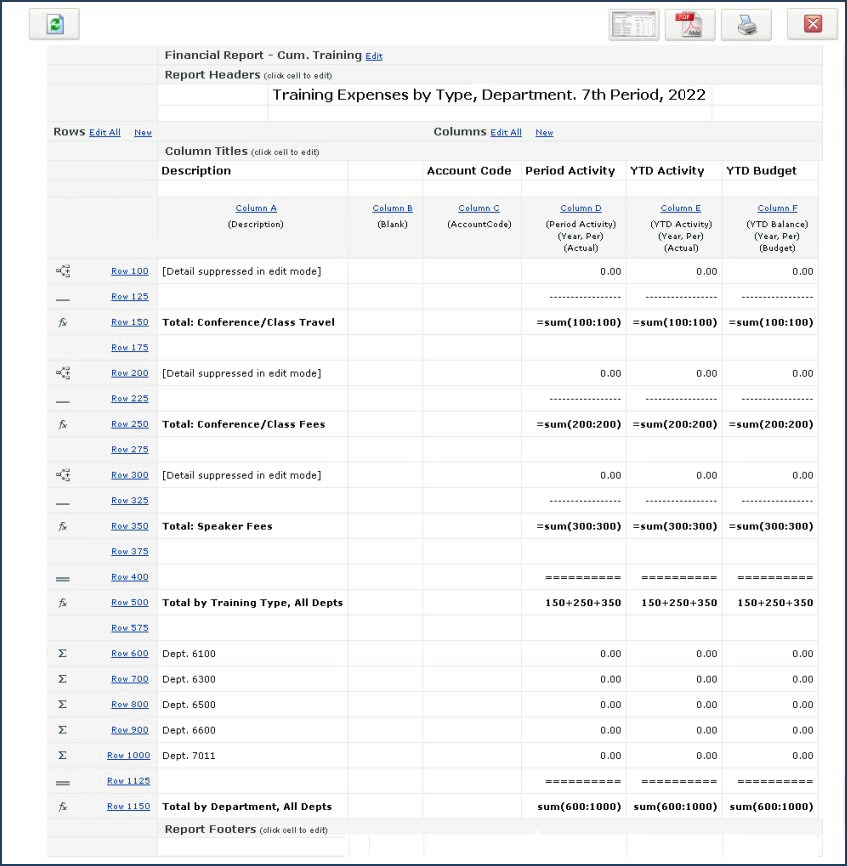Click the fx formula icon beside Row 150
The width and height of the screenshot is (847, 866).
click(63, 322)
